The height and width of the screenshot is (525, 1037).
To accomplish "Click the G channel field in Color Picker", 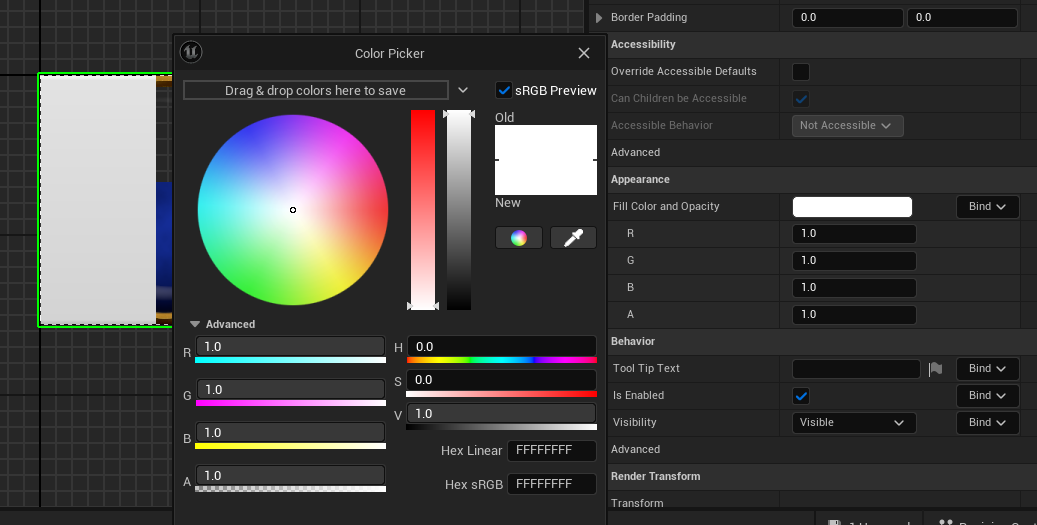I will 290,389.
